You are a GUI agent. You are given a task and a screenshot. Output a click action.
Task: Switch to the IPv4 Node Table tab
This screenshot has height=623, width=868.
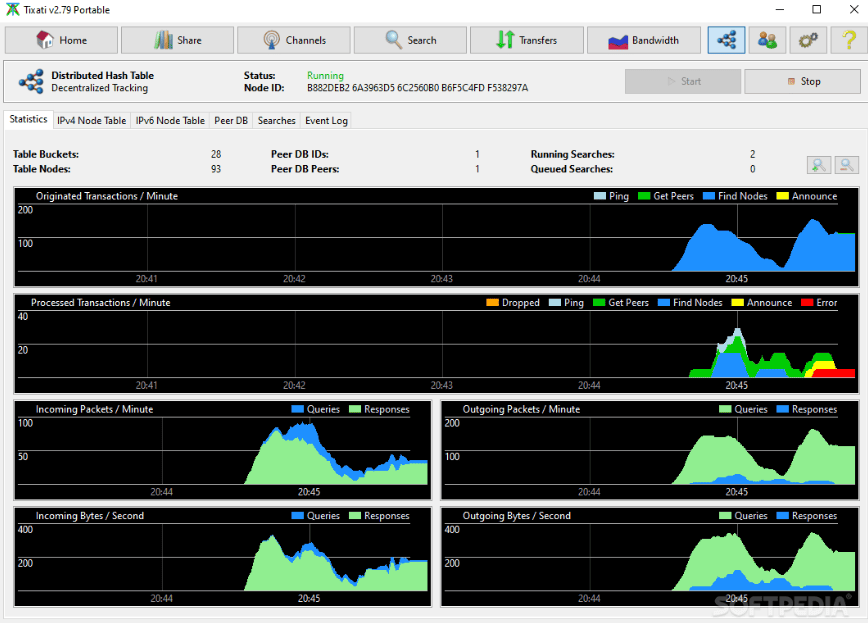(x=92, y=121)
